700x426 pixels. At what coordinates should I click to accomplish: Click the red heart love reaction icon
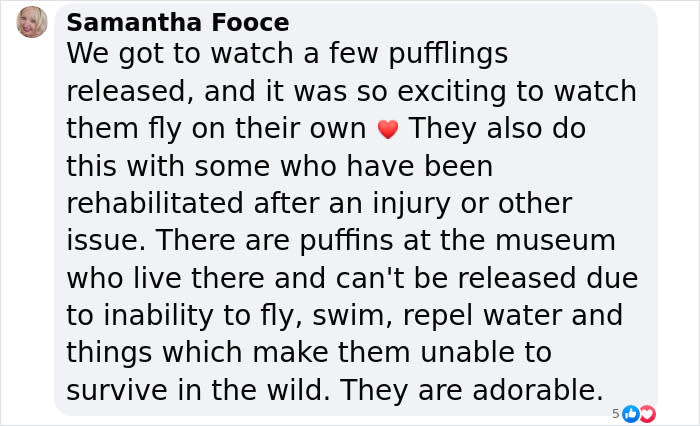tap(647, 414)
